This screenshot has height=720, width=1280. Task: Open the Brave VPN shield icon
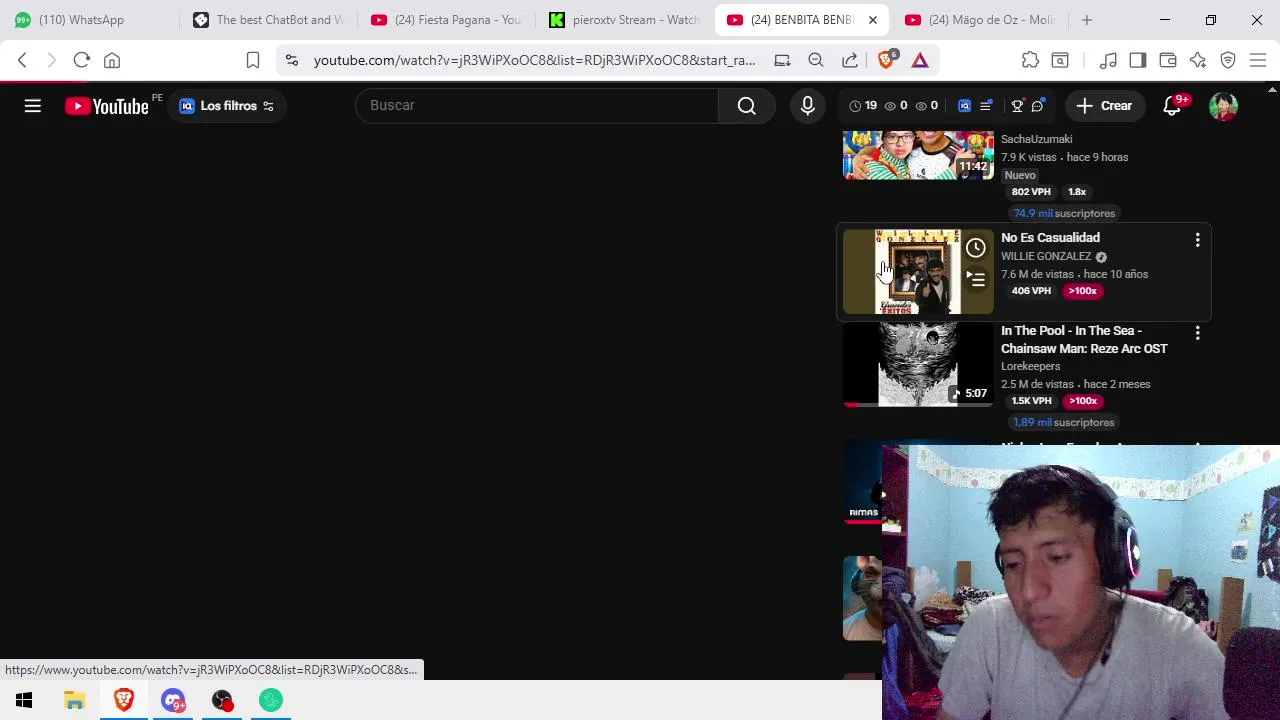point(1228,60)
